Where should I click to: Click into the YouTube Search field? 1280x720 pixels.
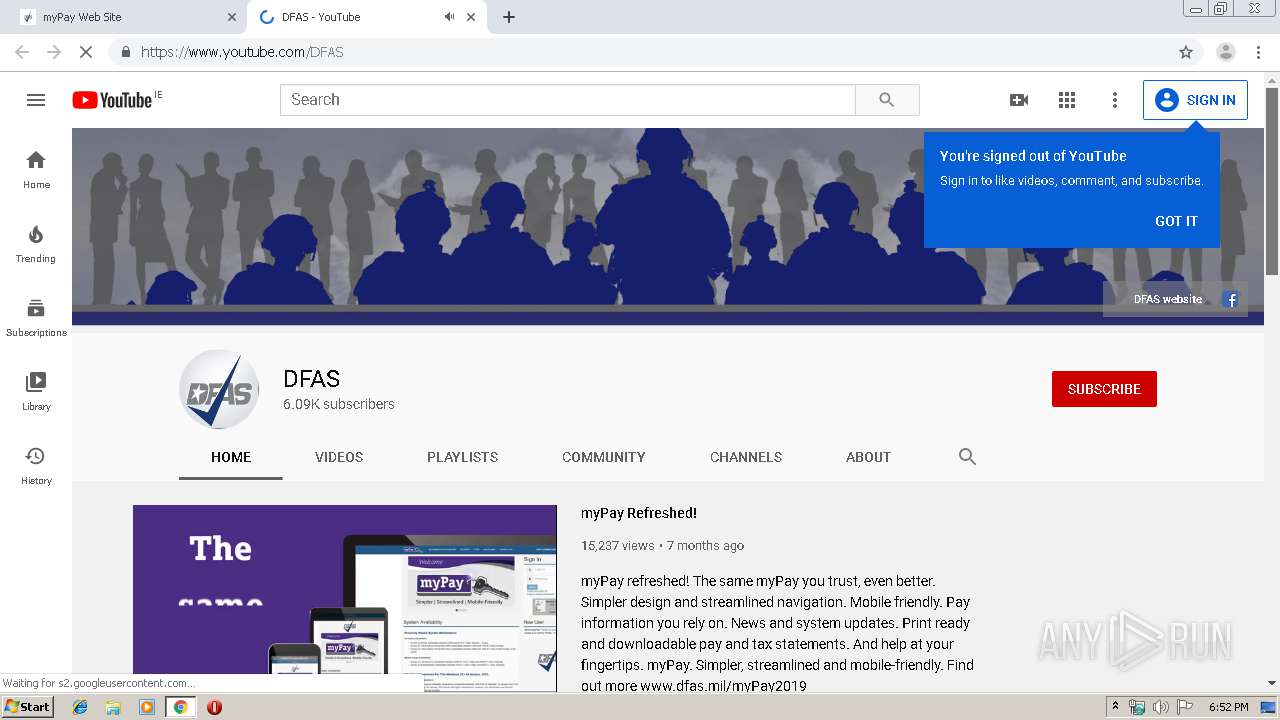(568, 100)
